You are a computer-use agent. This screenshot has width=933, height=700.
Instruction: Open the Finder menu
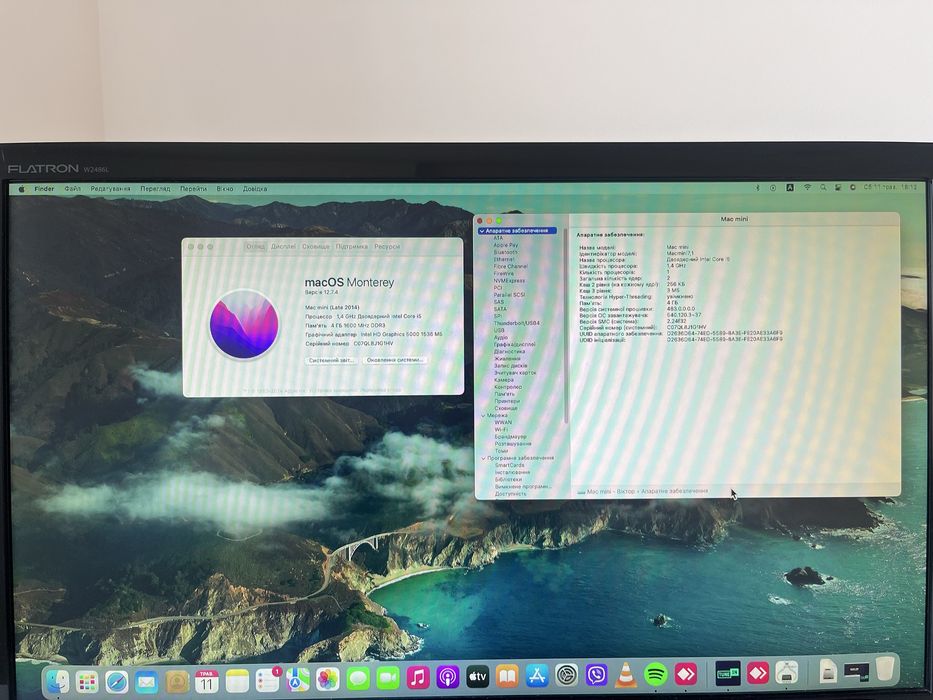point(44,189)
